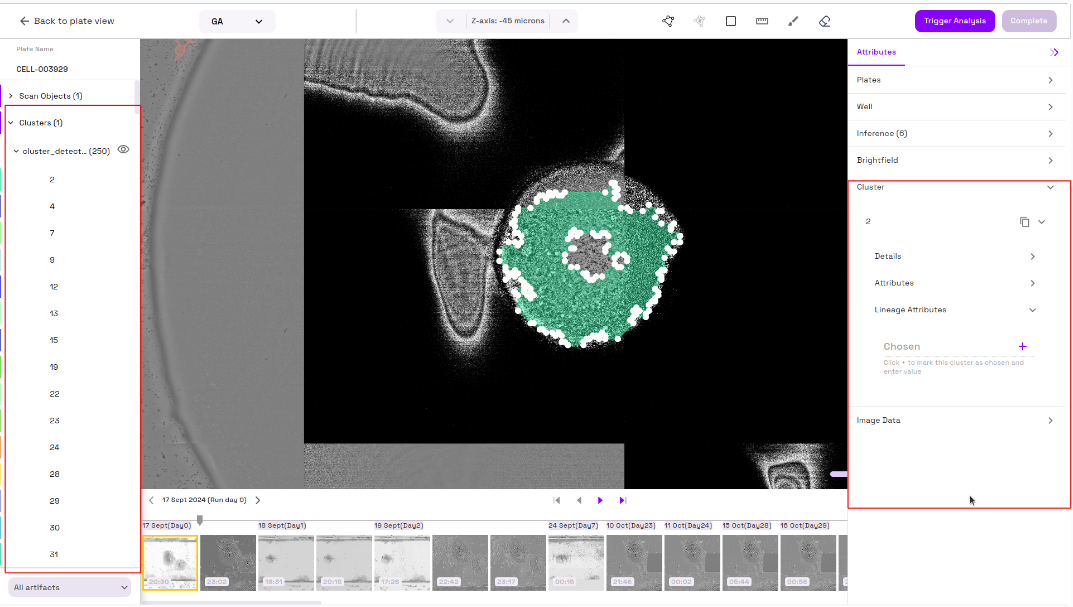
Task: Skip to the last timeline frame
Action: click(x=622, y=500)
